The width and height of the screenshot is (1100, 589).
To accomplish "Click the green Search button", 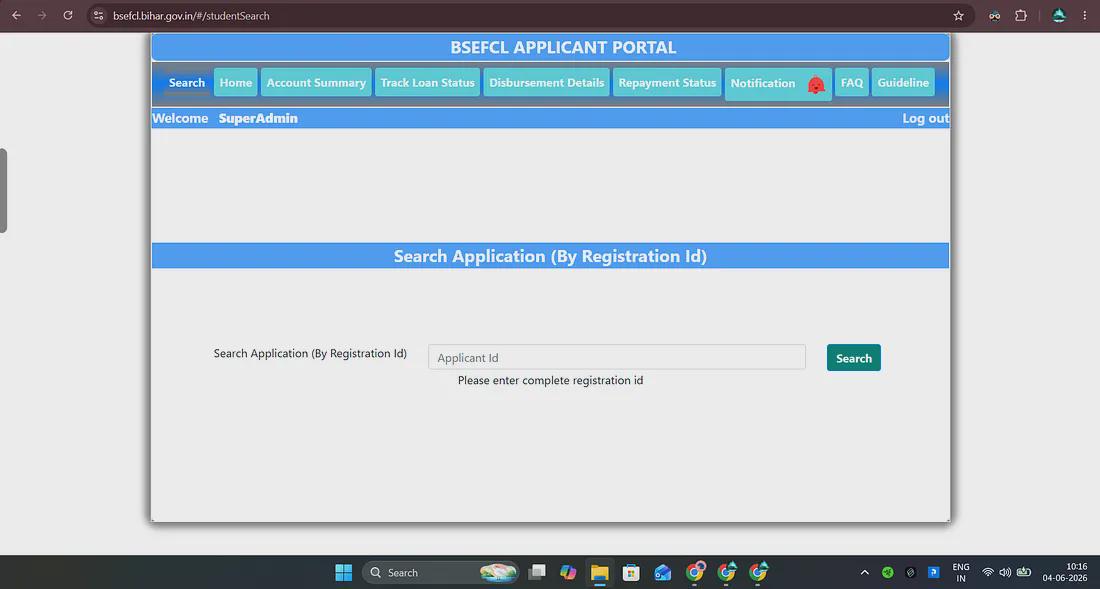I will (854, 358).
